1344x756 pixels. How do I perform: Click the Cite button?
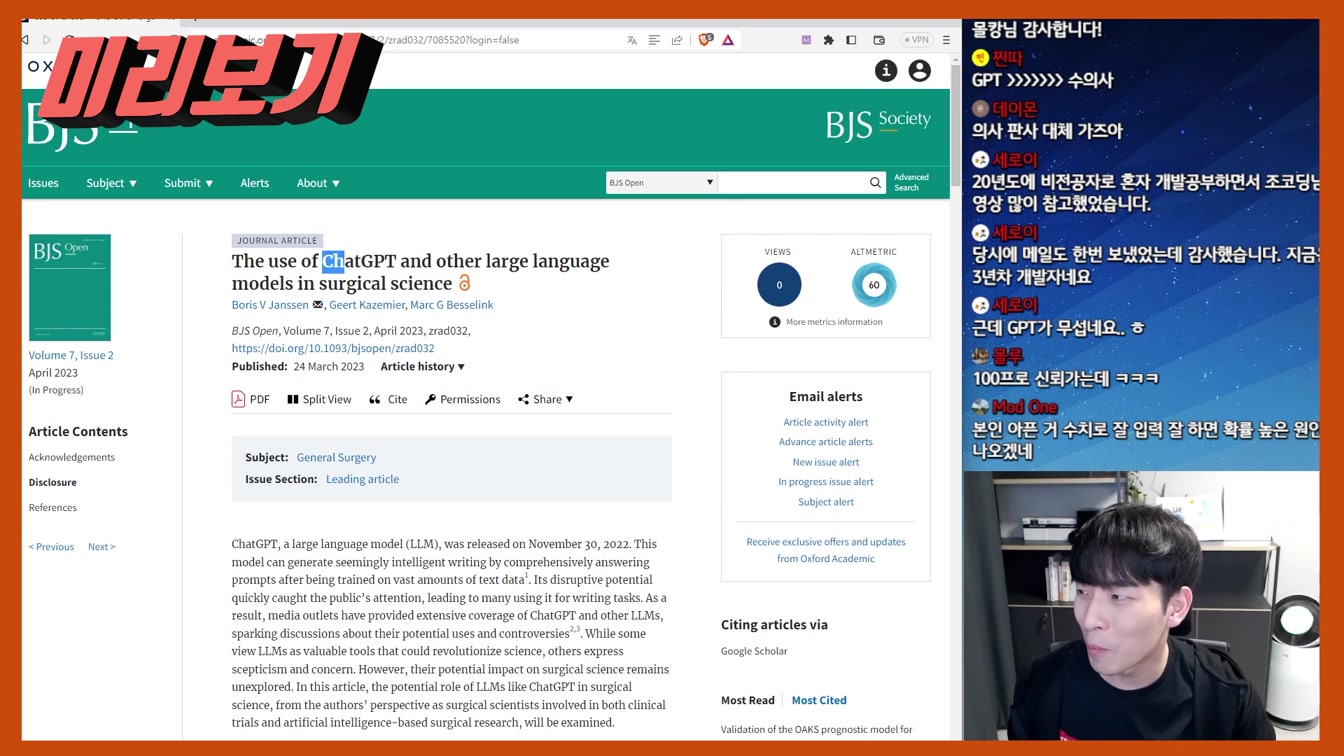[x=388, y=399]
